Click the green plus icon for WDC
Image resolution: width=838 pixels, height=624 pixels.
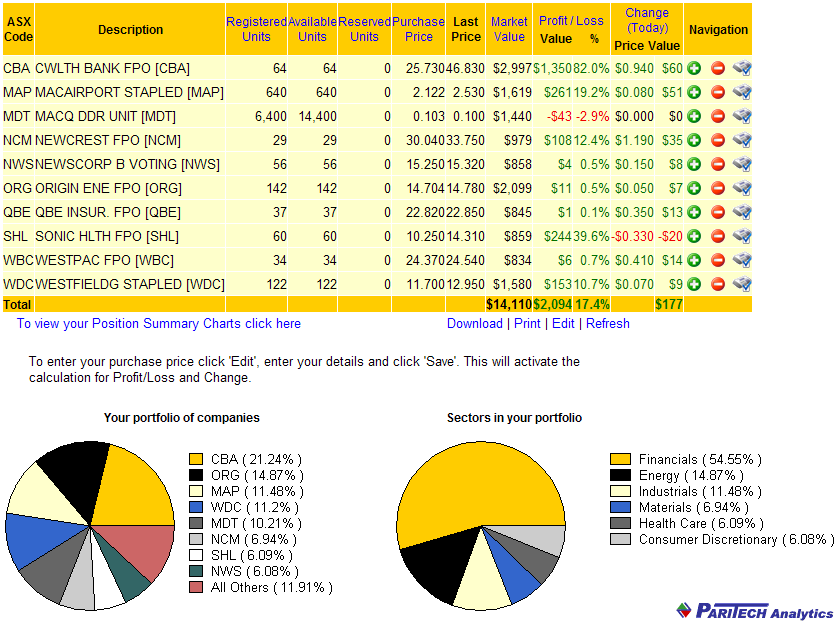click(x=694, y=284)
